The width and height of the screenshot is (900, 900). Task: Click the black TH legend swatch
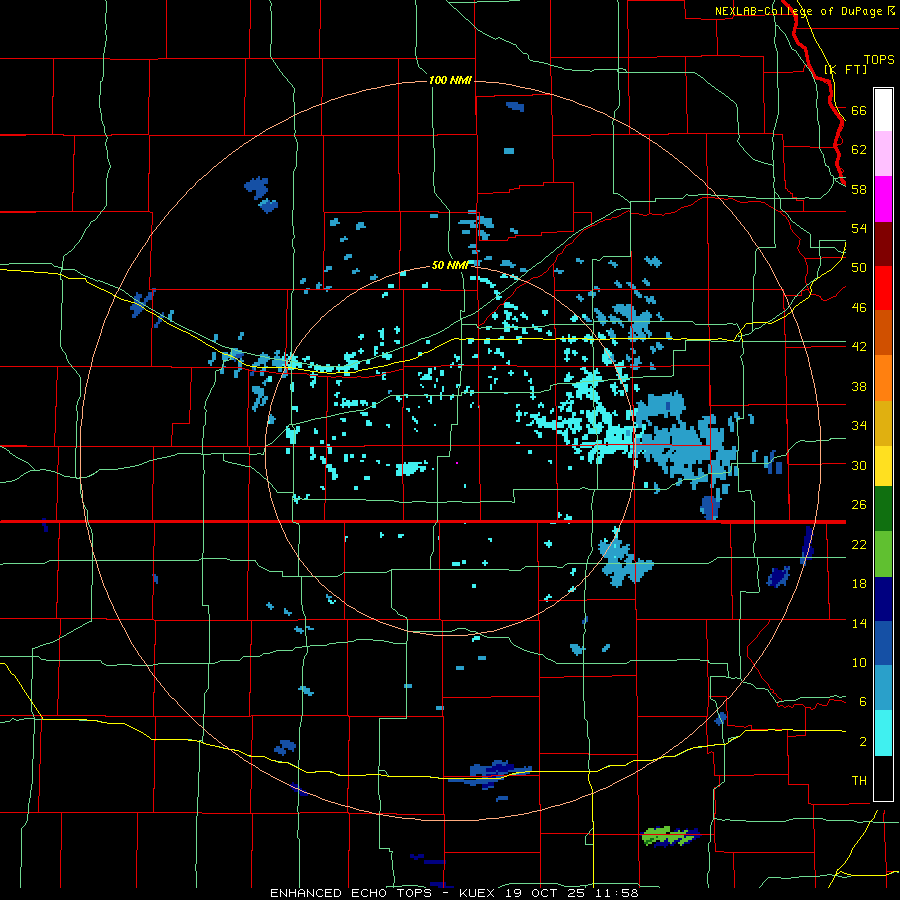883,778
